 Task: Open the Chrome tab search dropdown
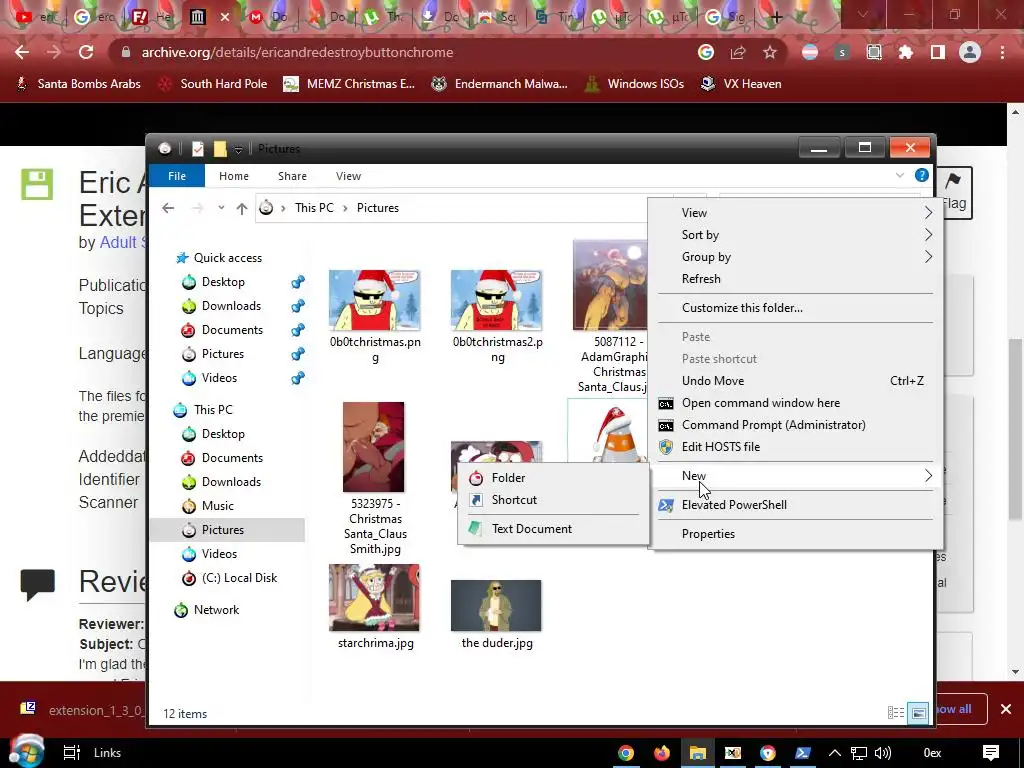863,14
